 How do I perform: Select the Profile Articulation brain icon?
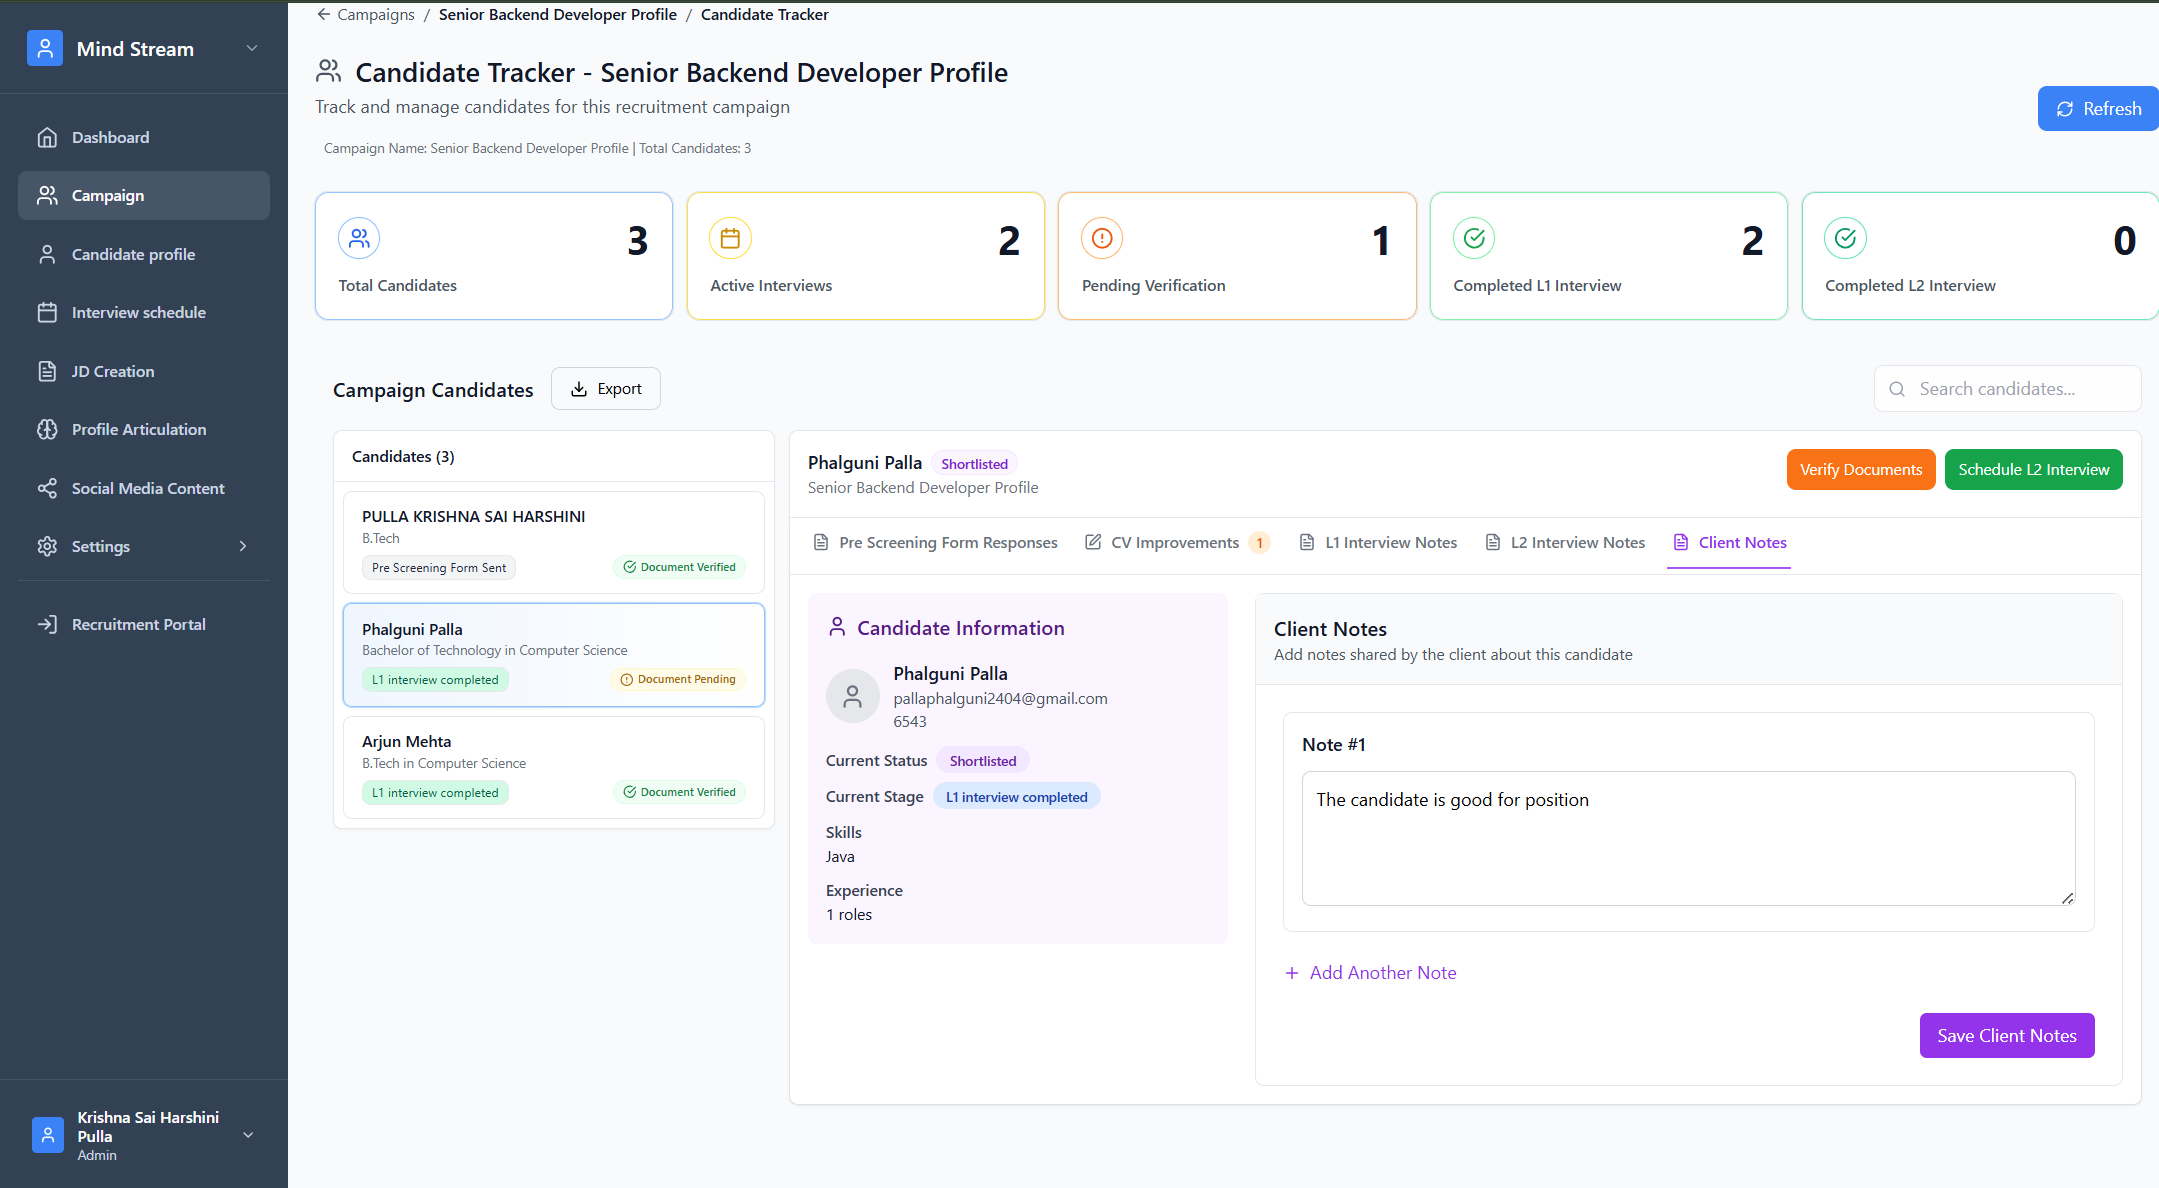47,429
